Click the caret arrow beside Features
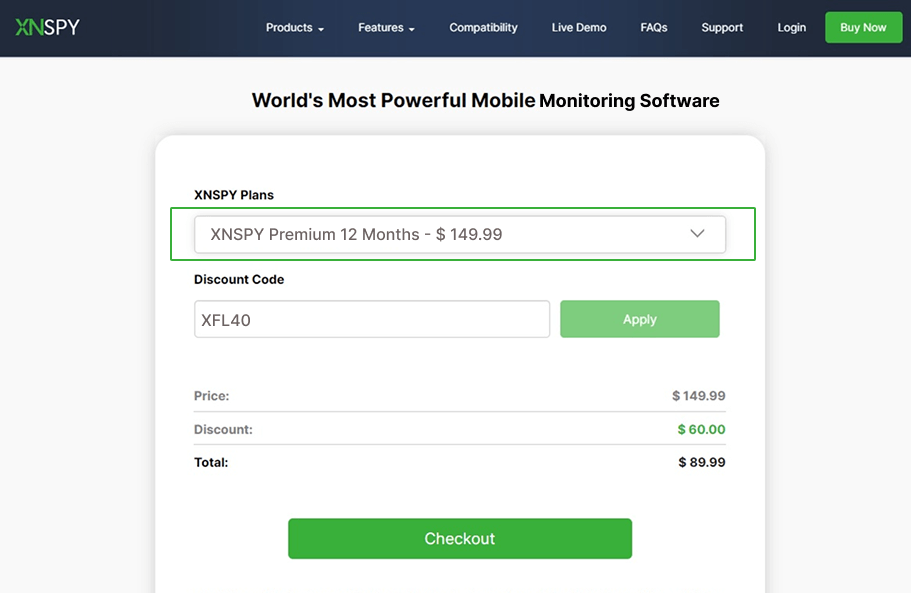This screenshot has width=911, height=593. (412, 29)
